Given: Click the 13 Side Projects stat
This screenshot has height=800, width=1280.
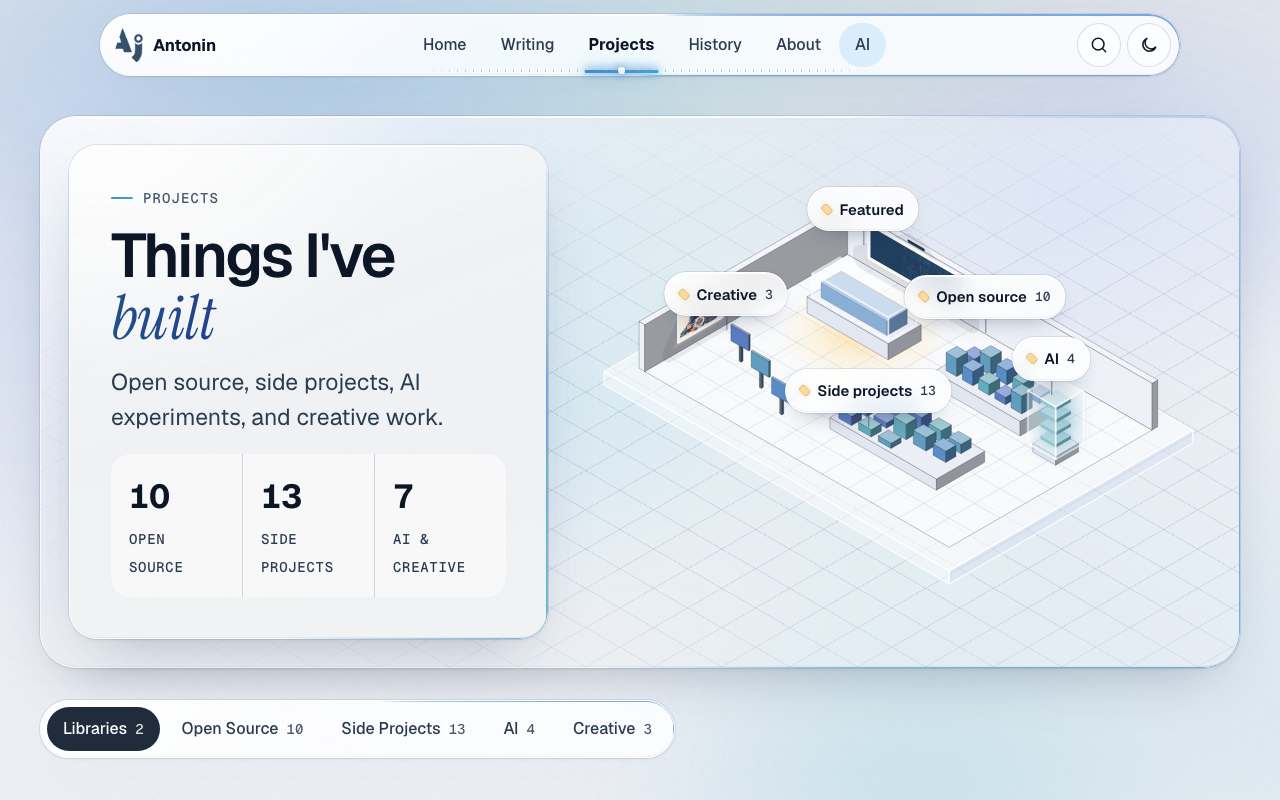Looking at the screenshot, I should point(309,526).
